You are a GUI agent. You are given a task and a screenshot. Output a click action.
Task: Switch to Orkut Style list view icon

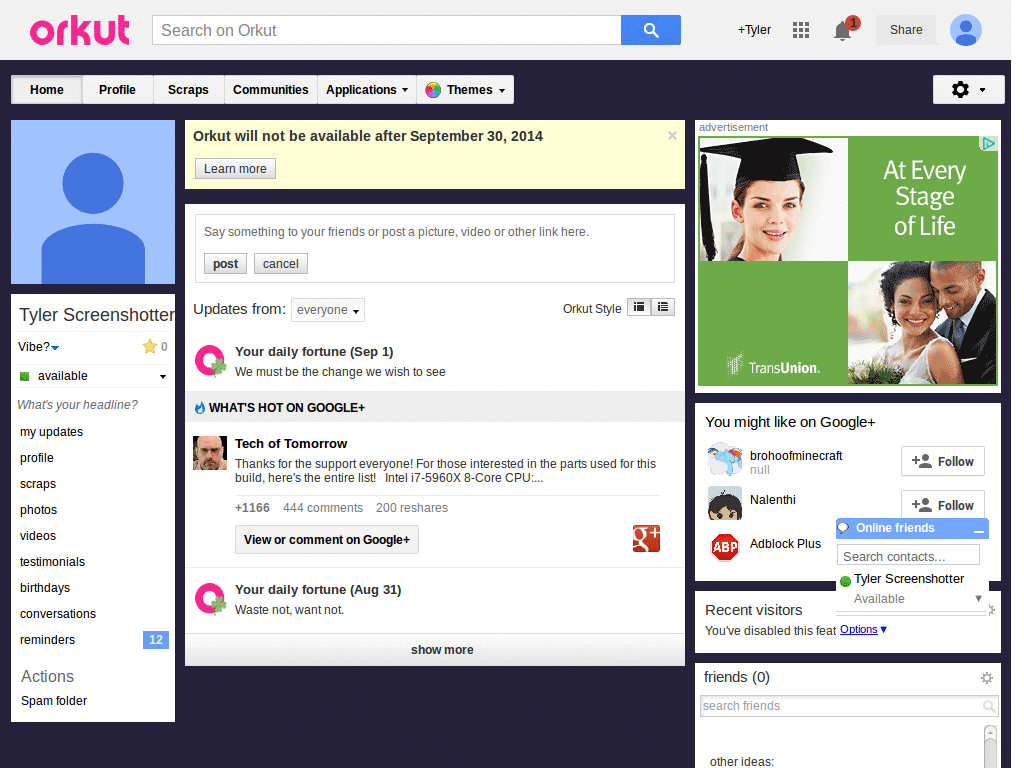pyautogui.click(x=663, y=307)
